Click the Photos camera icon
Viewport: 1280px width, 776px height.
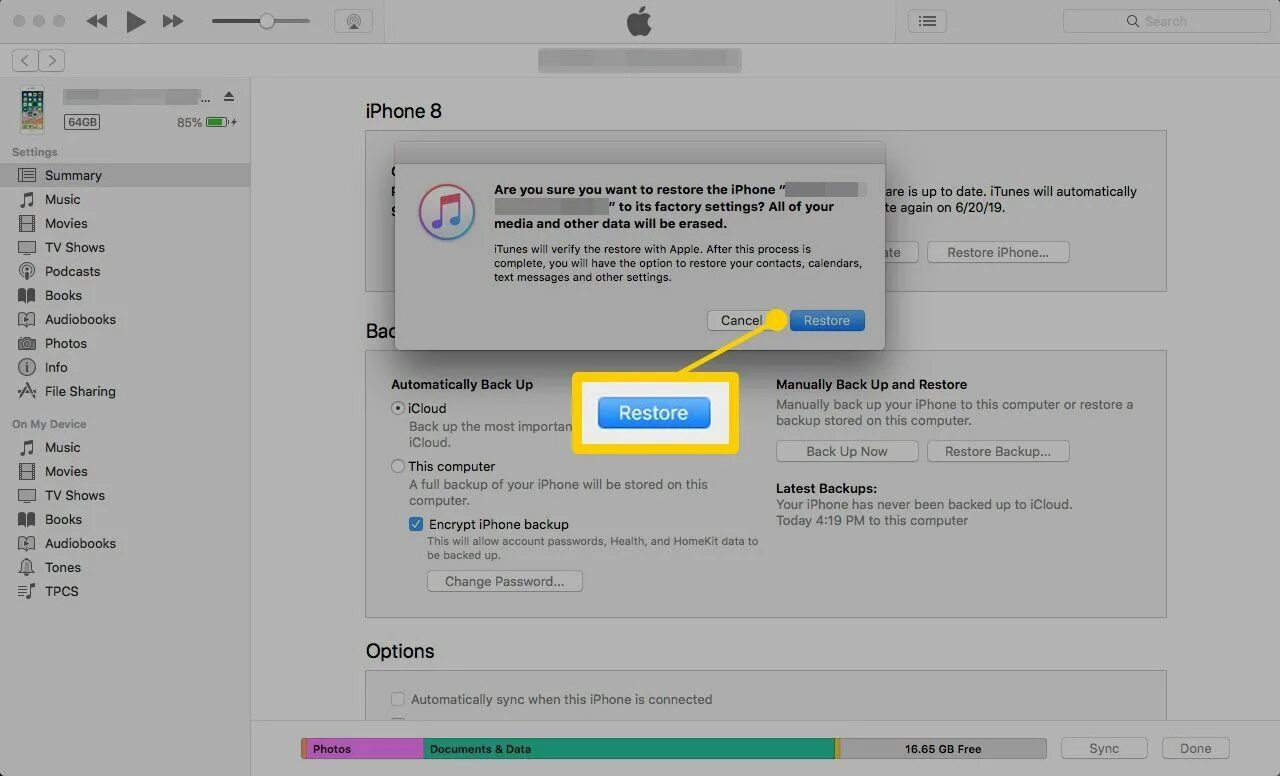pyautogui.click(x=27, y=343)
